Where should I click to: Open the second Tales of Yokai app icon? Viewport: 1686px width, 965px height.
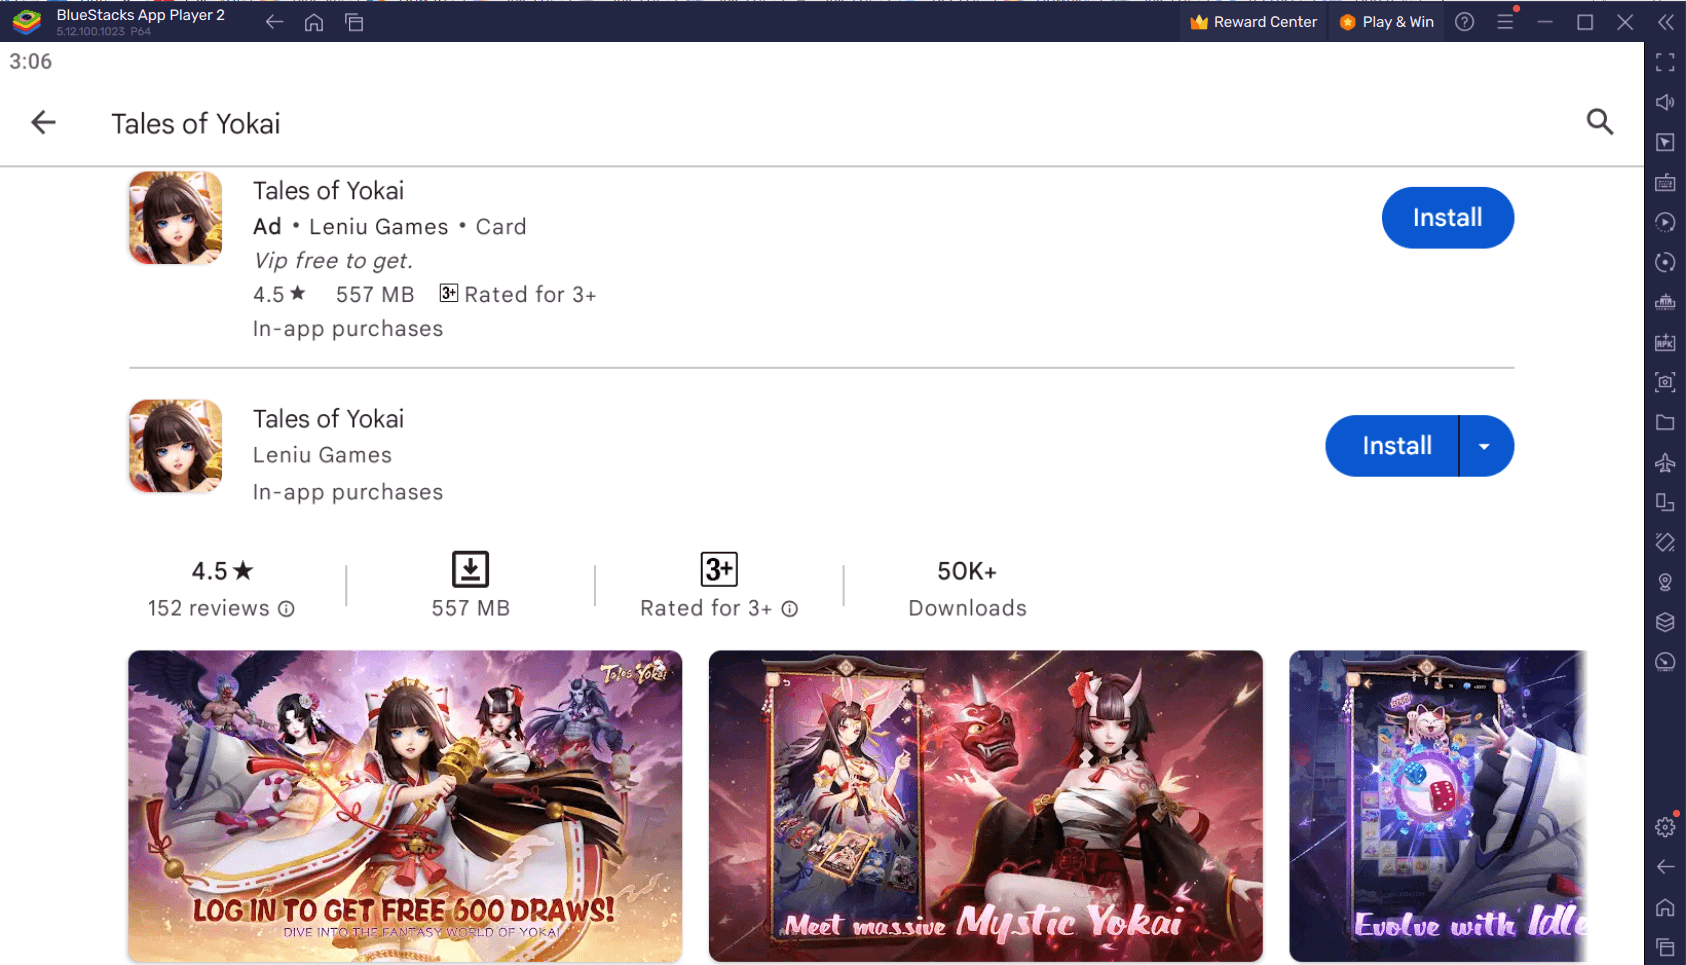[x=175, y=446]
